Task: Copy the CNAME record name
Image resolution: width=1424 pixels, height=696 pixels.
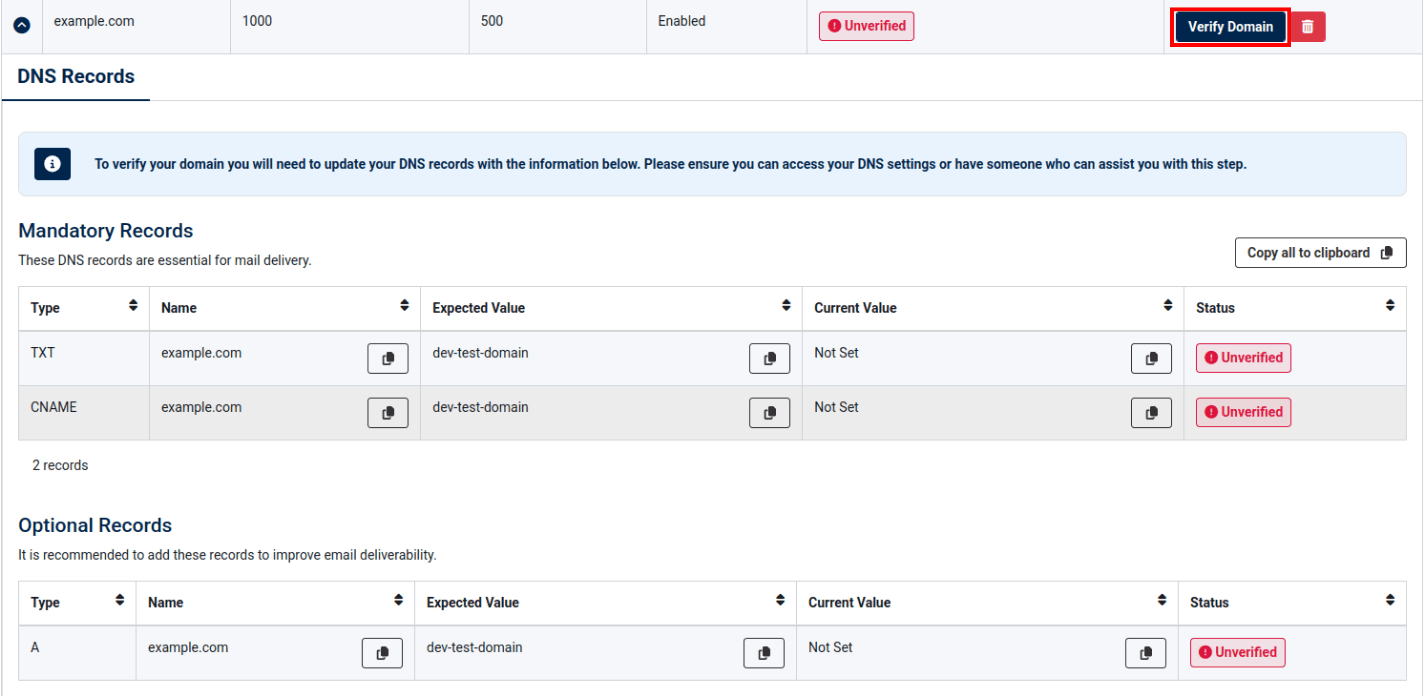Action: pyautogui.click(x=388, y=412)
